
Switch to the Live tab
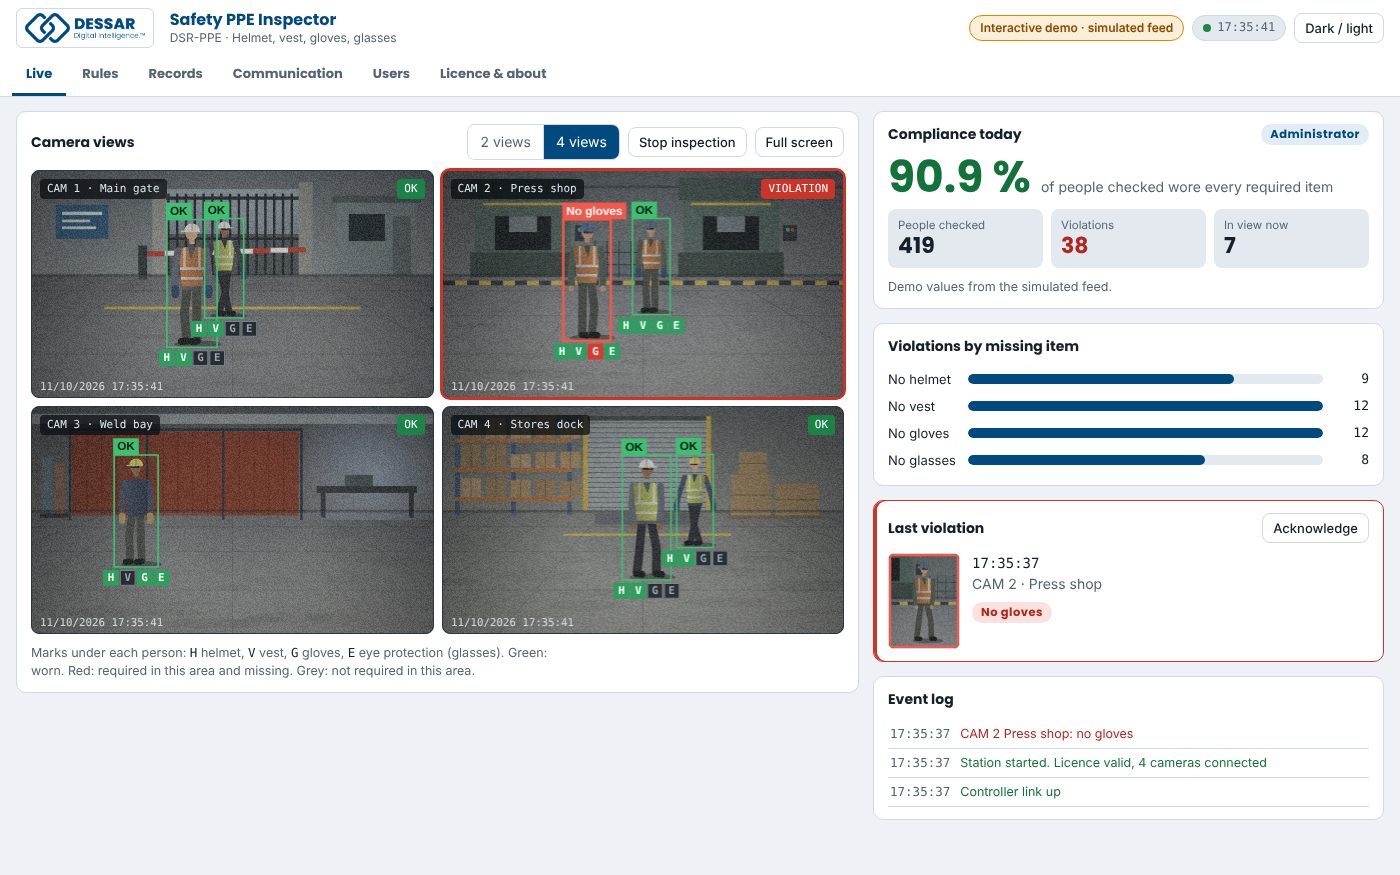coord(39,74)
